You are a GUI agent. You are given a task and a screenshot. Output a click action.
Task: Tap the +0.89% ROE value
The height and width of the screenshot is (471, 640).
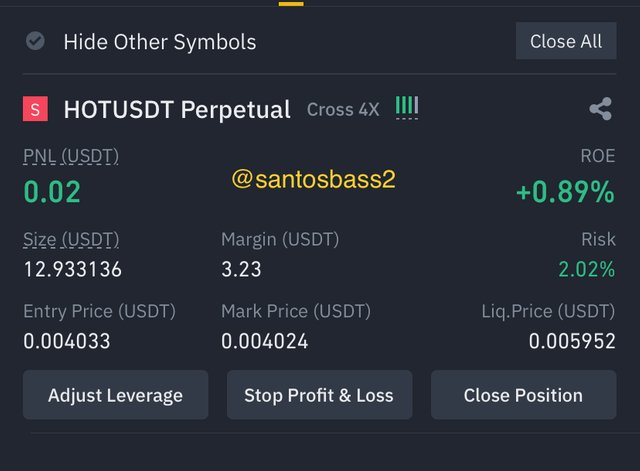coord(565,191)
